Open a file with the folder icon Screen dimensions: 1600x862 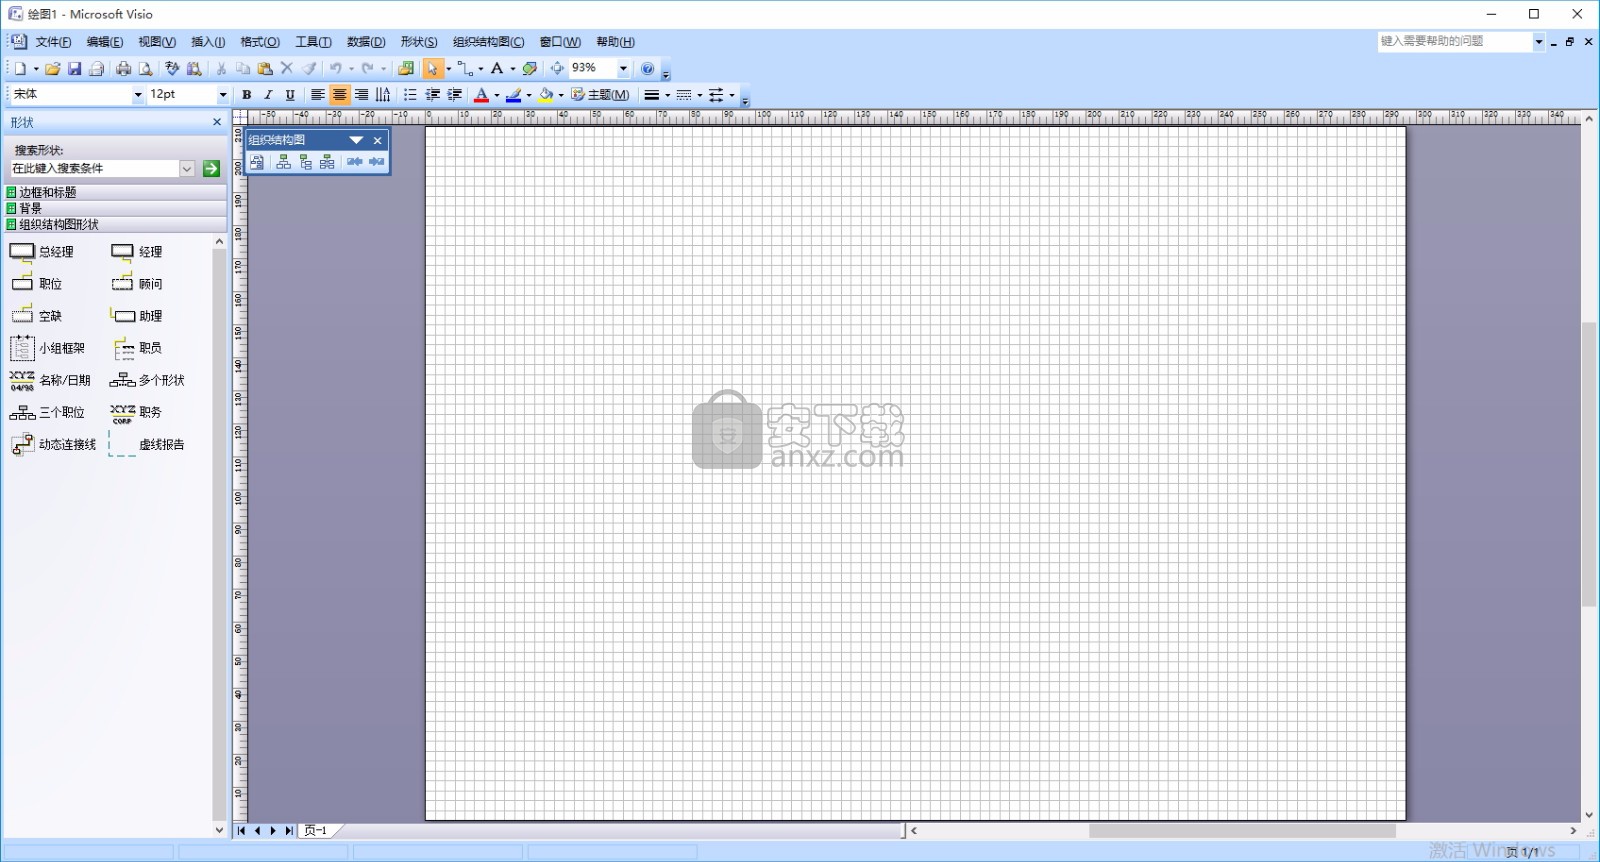pyautogui.click(x=53, y=69)
